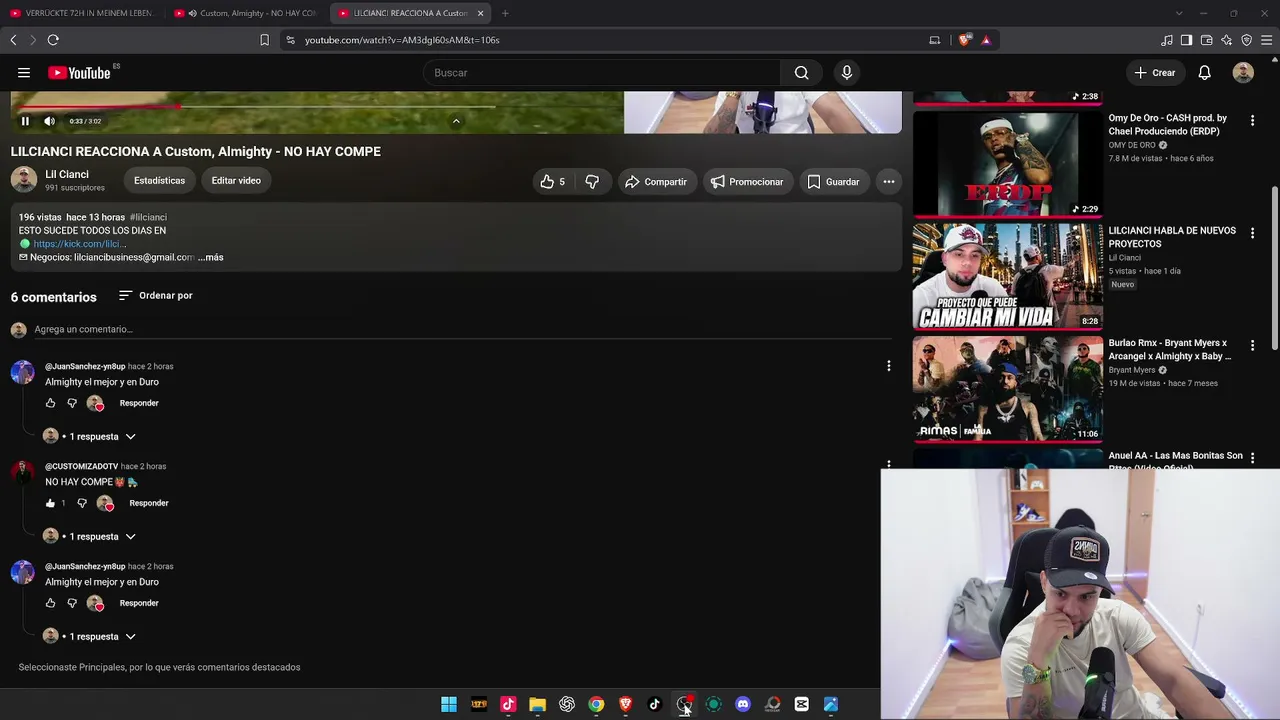Open the YouTube hamburger guide menu
The width and height of the screenshot is (1280, 720).
click(x=24, y=73)
